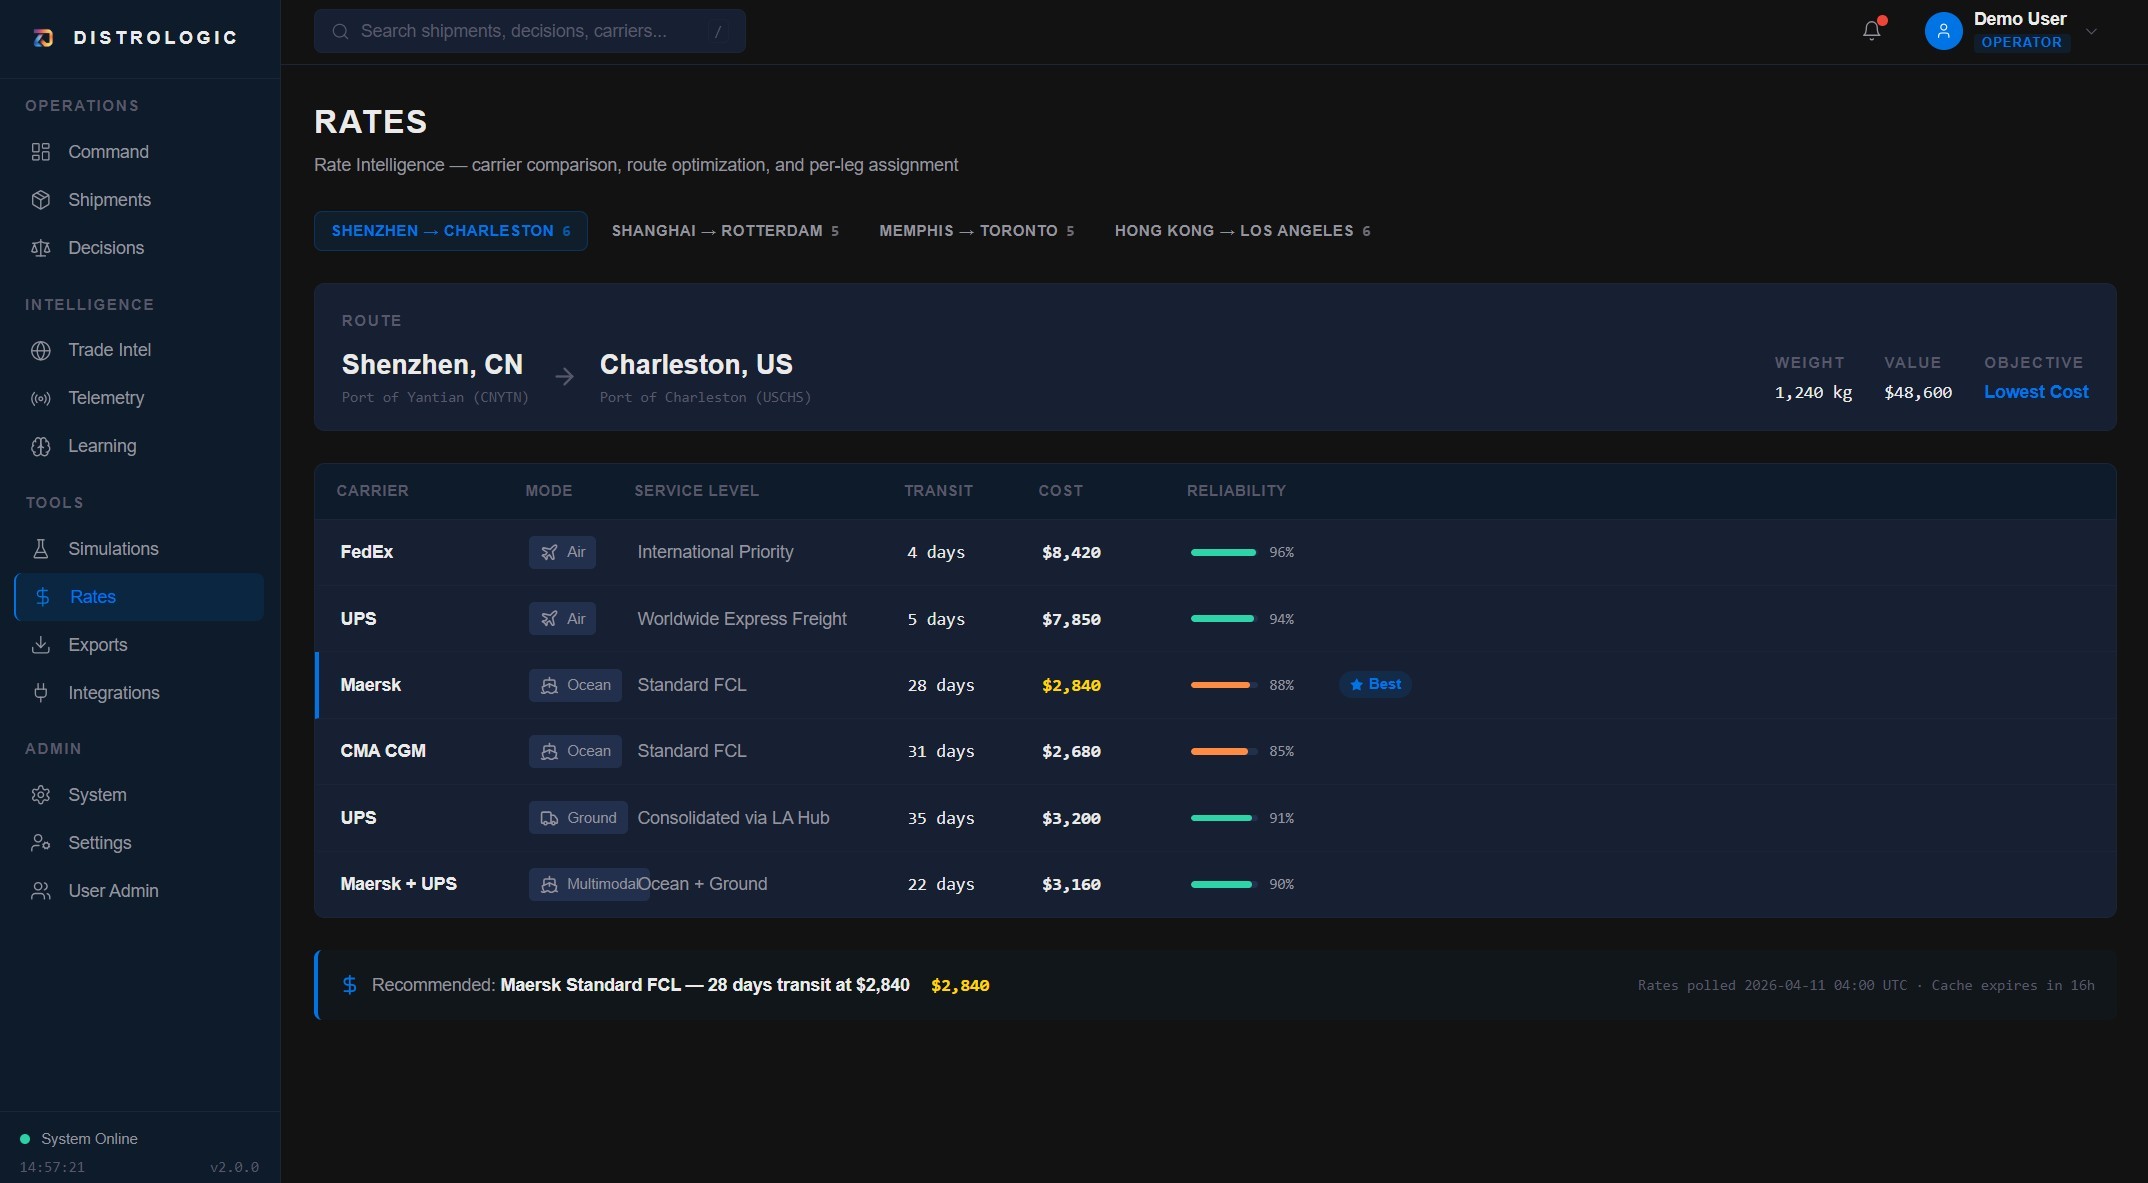The height and width of the screenshot is (1183, 2148).
Task: Click the Maersk + UPS Multimodal badge
Action: click(x=589, y=884)
